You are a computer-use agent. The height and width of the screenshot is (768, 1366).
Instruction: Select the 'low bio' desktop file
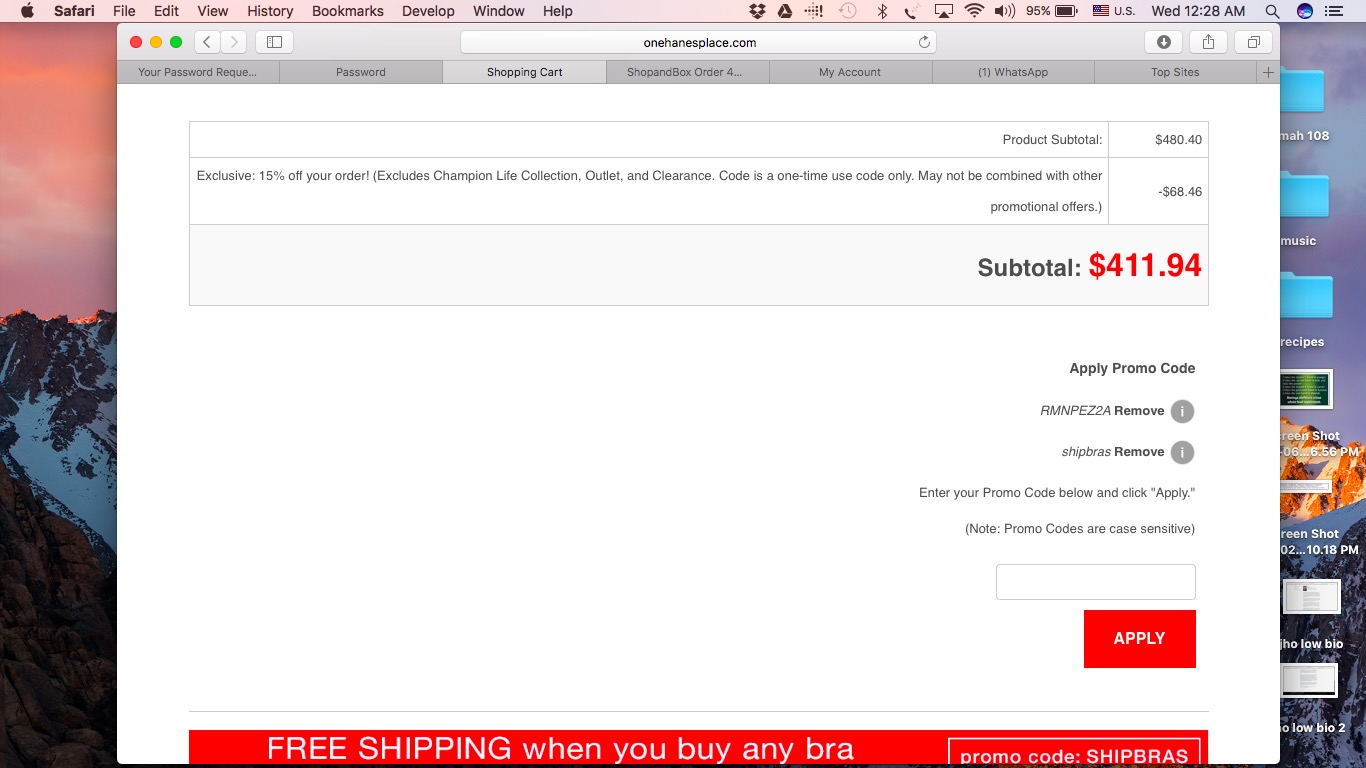[1311, 614]
